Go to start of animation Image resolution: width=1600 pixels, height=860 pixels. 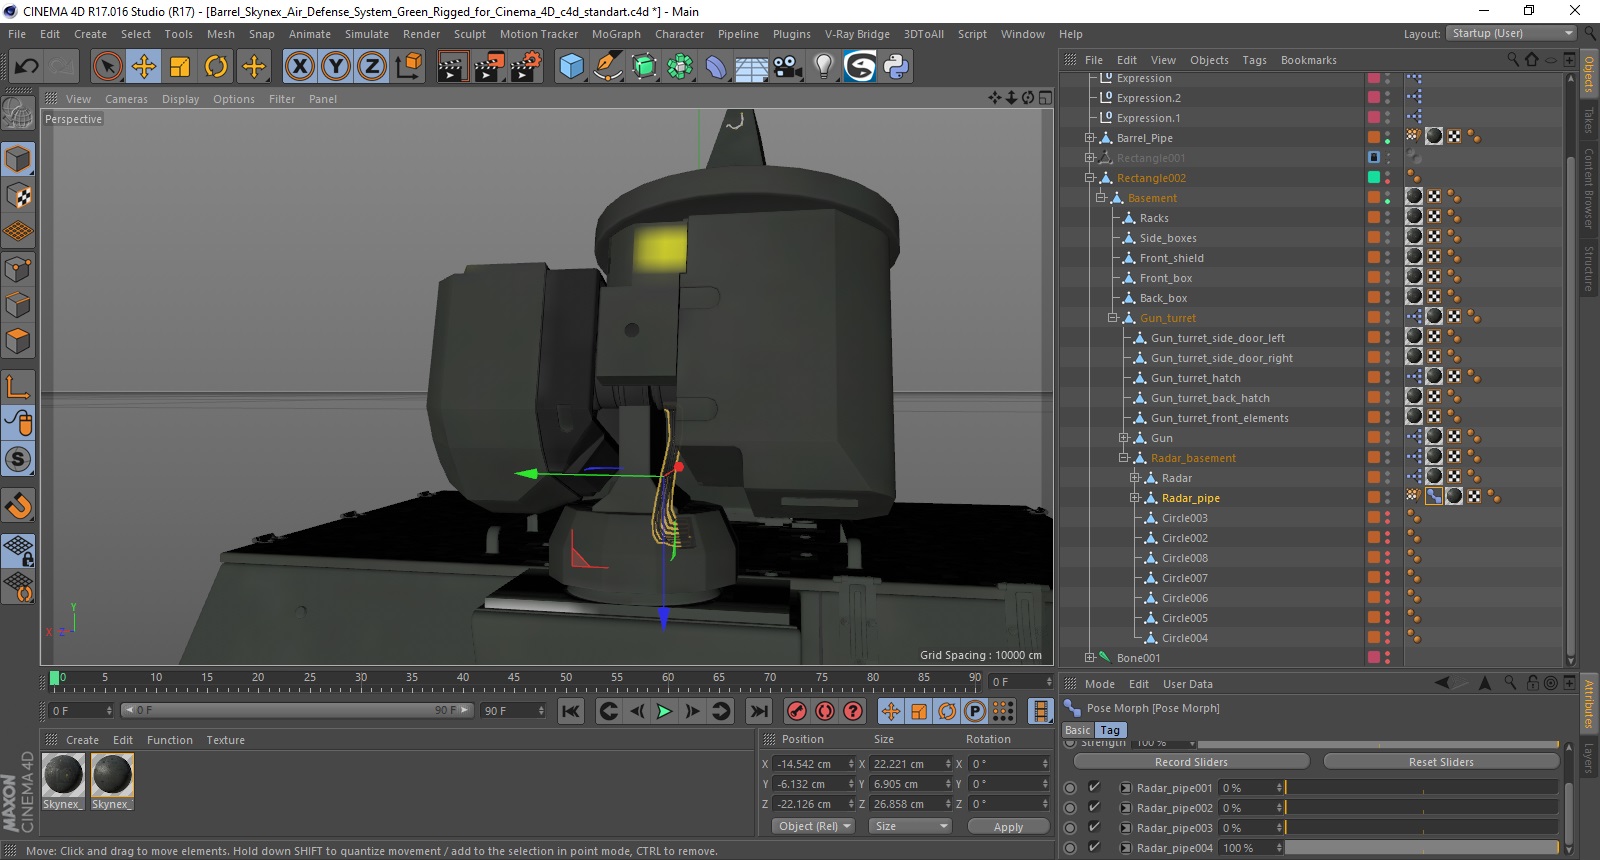[570, 711]
